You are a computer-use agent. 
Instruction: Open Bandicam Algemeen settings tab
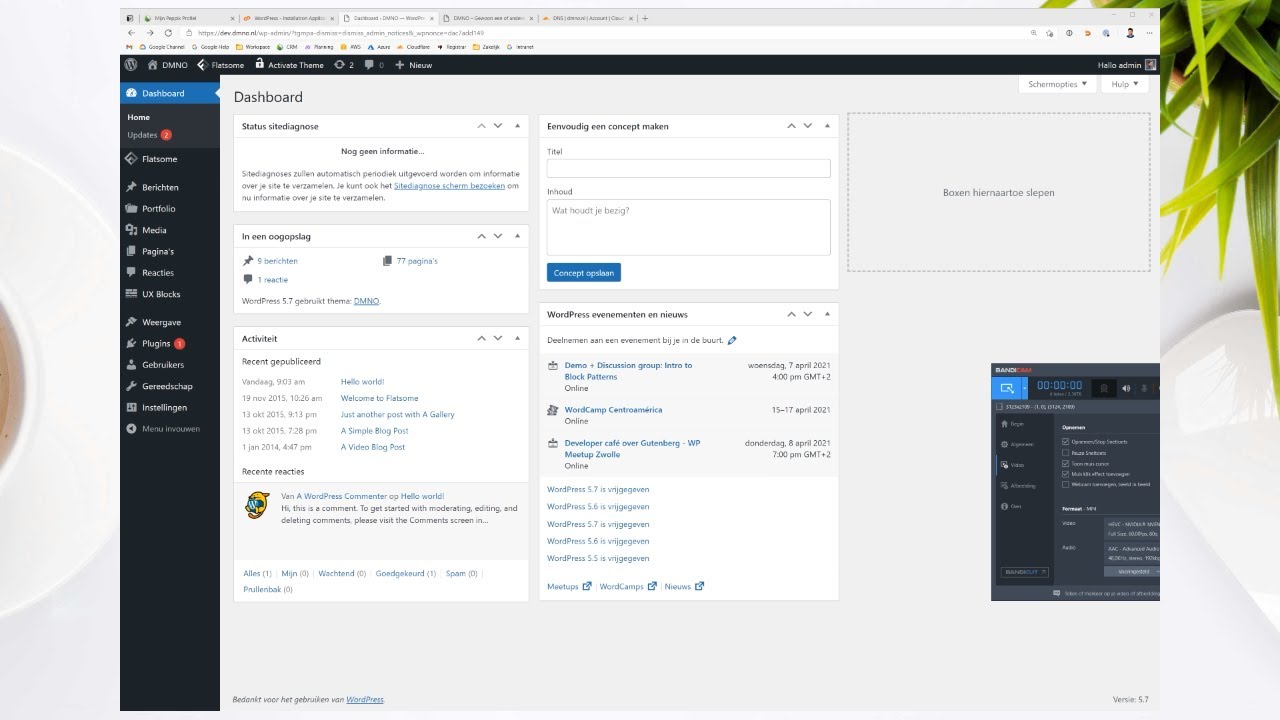1018,444
